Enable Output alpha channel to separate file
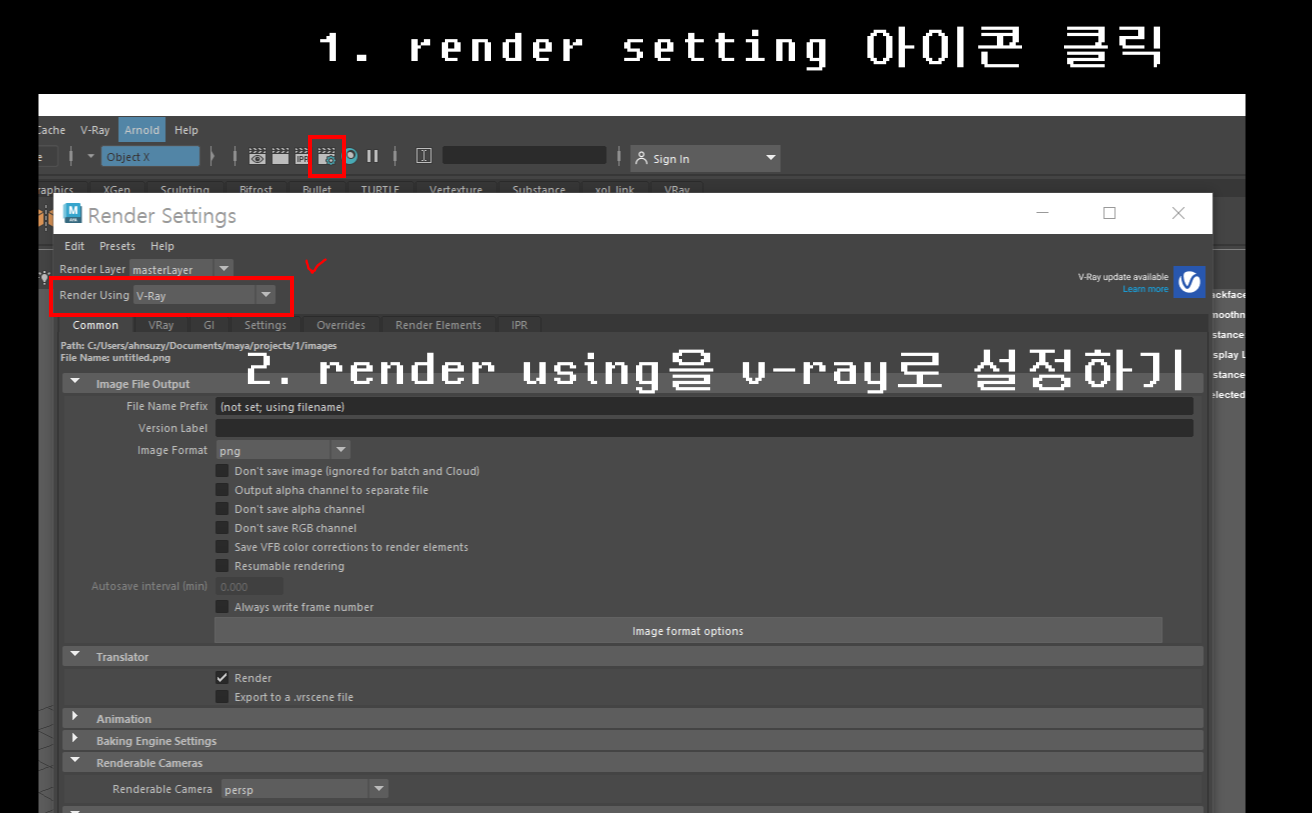 tap(222, 490)
